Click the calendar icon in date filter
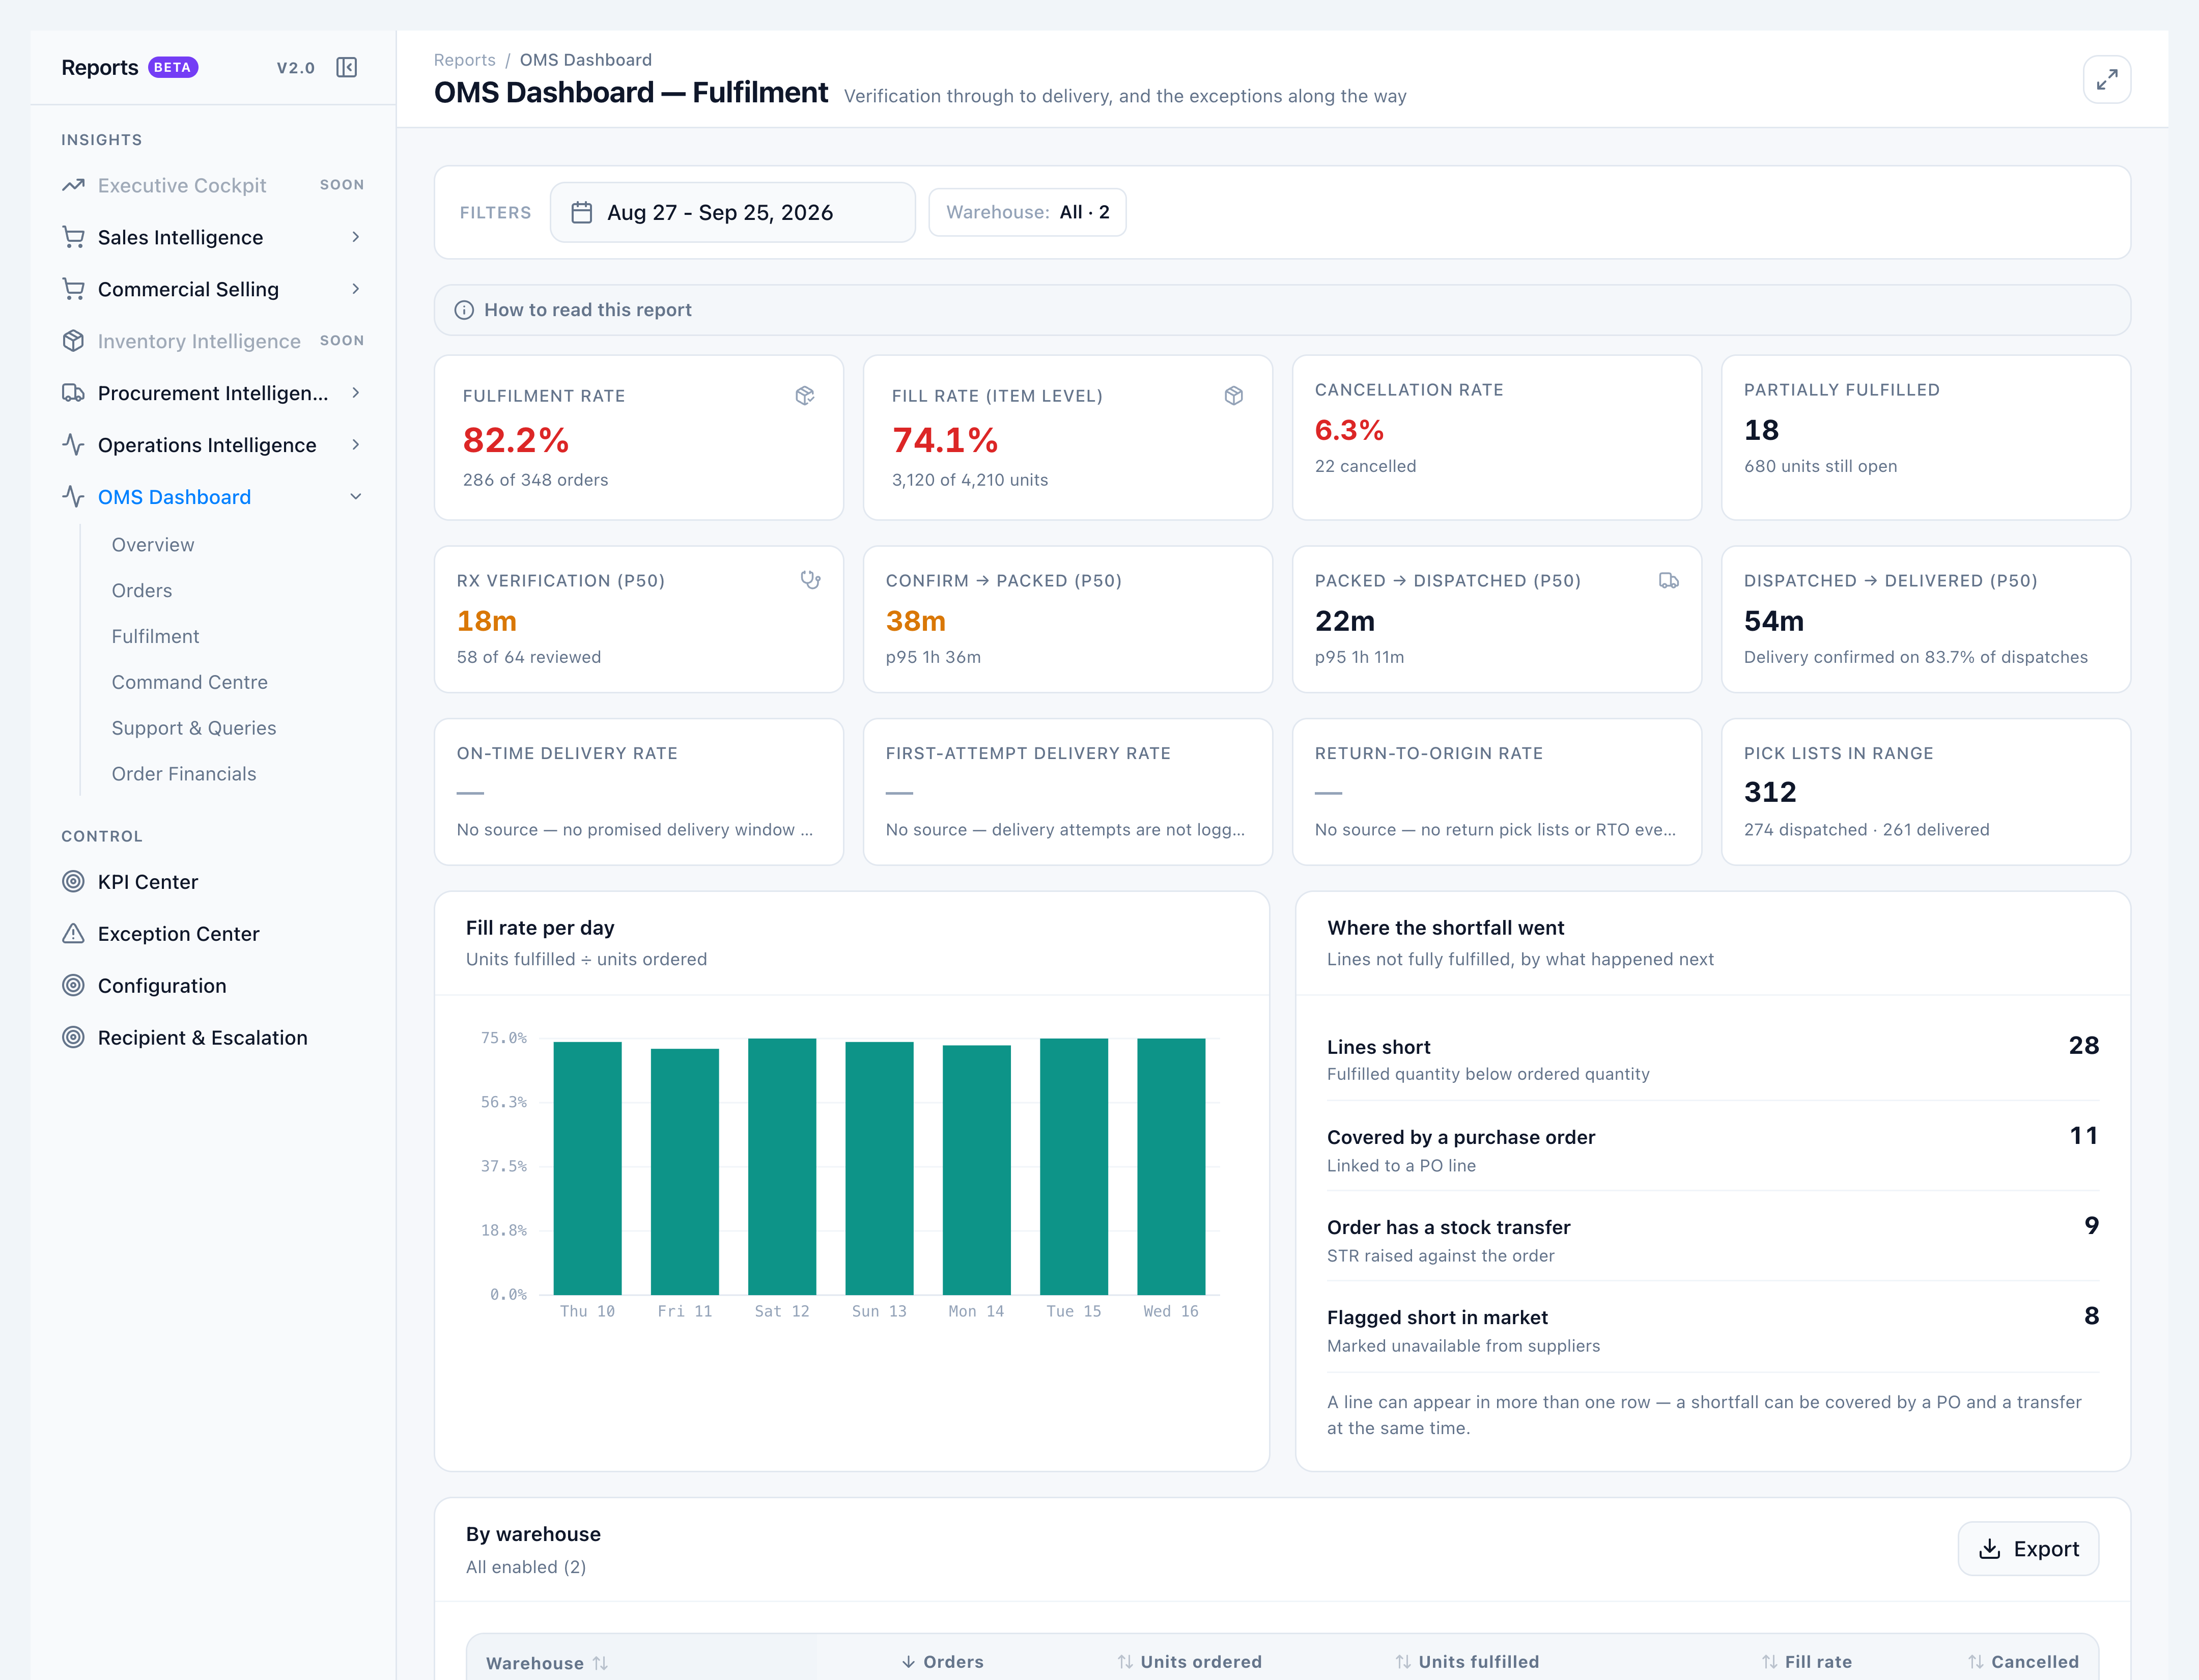Image resolution: width=2199 pixels, height=1680 pixels. coord(581,212)
